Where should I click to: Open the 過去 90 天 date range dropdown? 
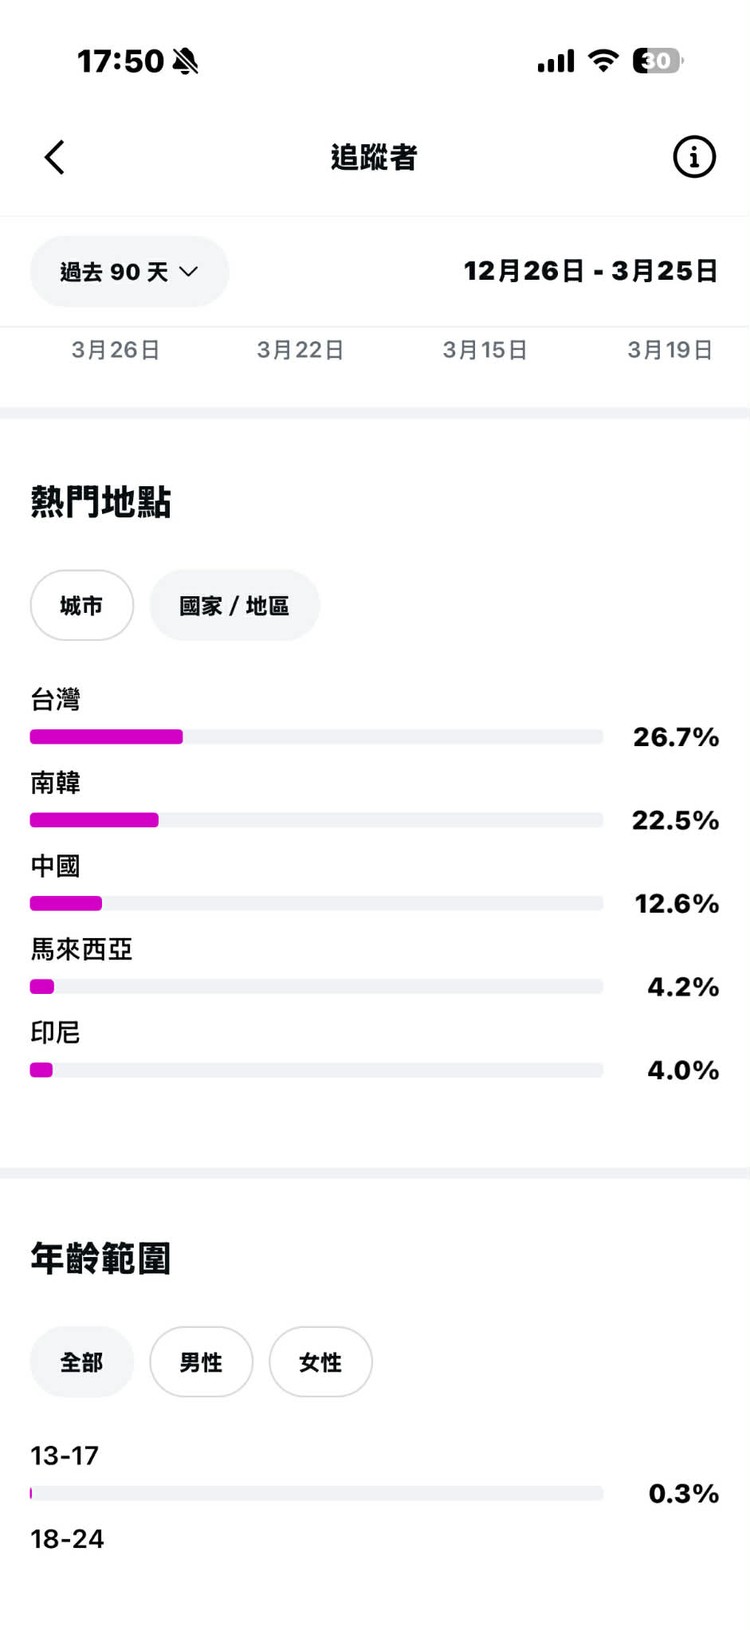pyautogui.click(x=128, y=271)
